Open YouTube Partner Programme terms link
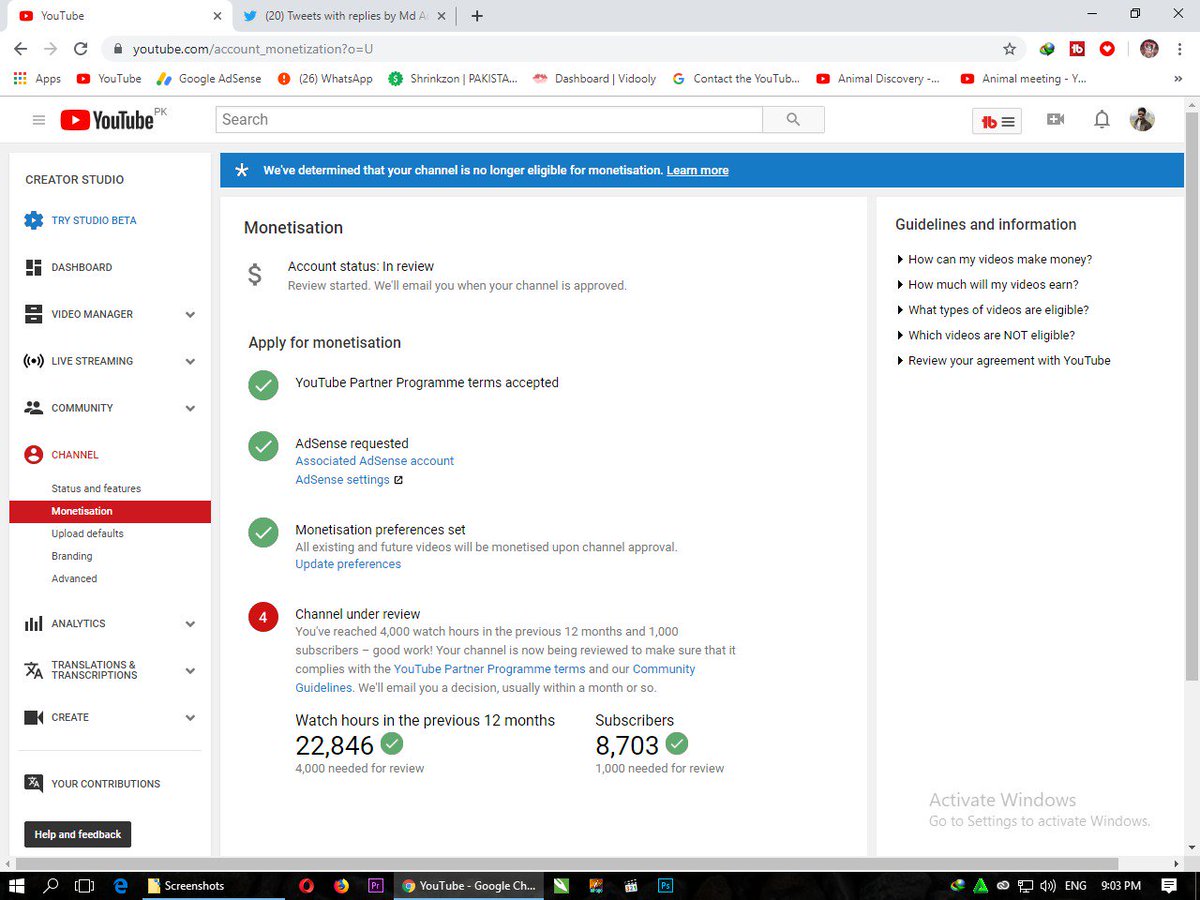This screenshot has width=1200, height=900. (x=490, y=669)
